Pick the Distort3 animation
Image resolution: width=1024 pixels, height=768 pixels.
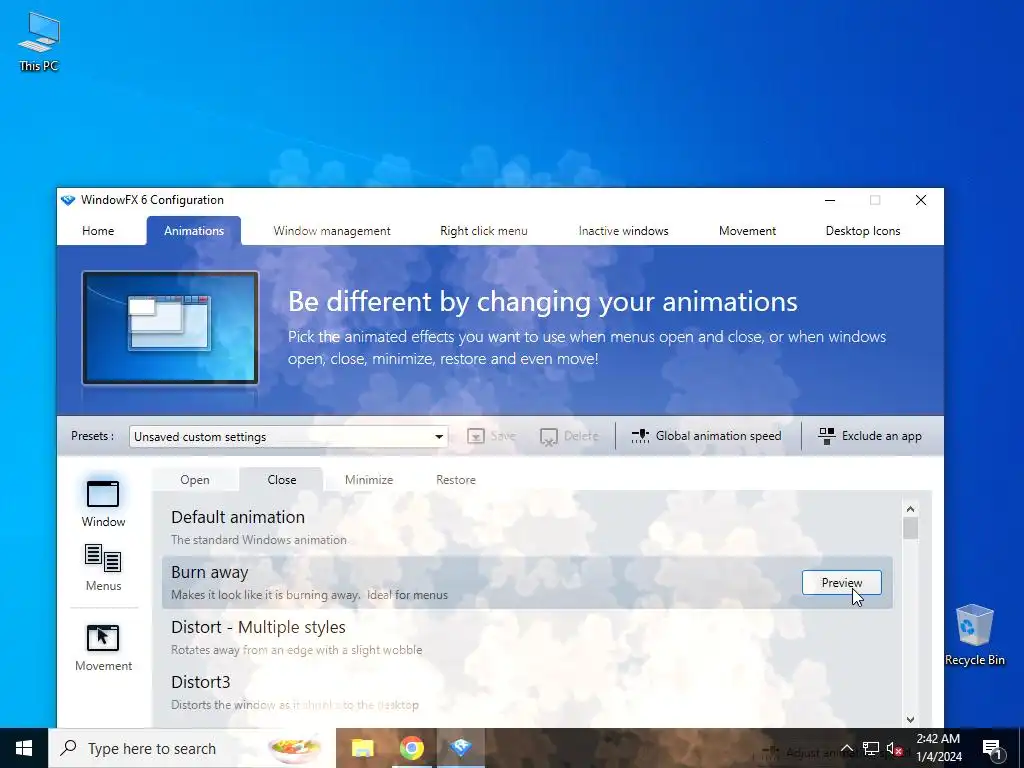[x=527, y=692]
